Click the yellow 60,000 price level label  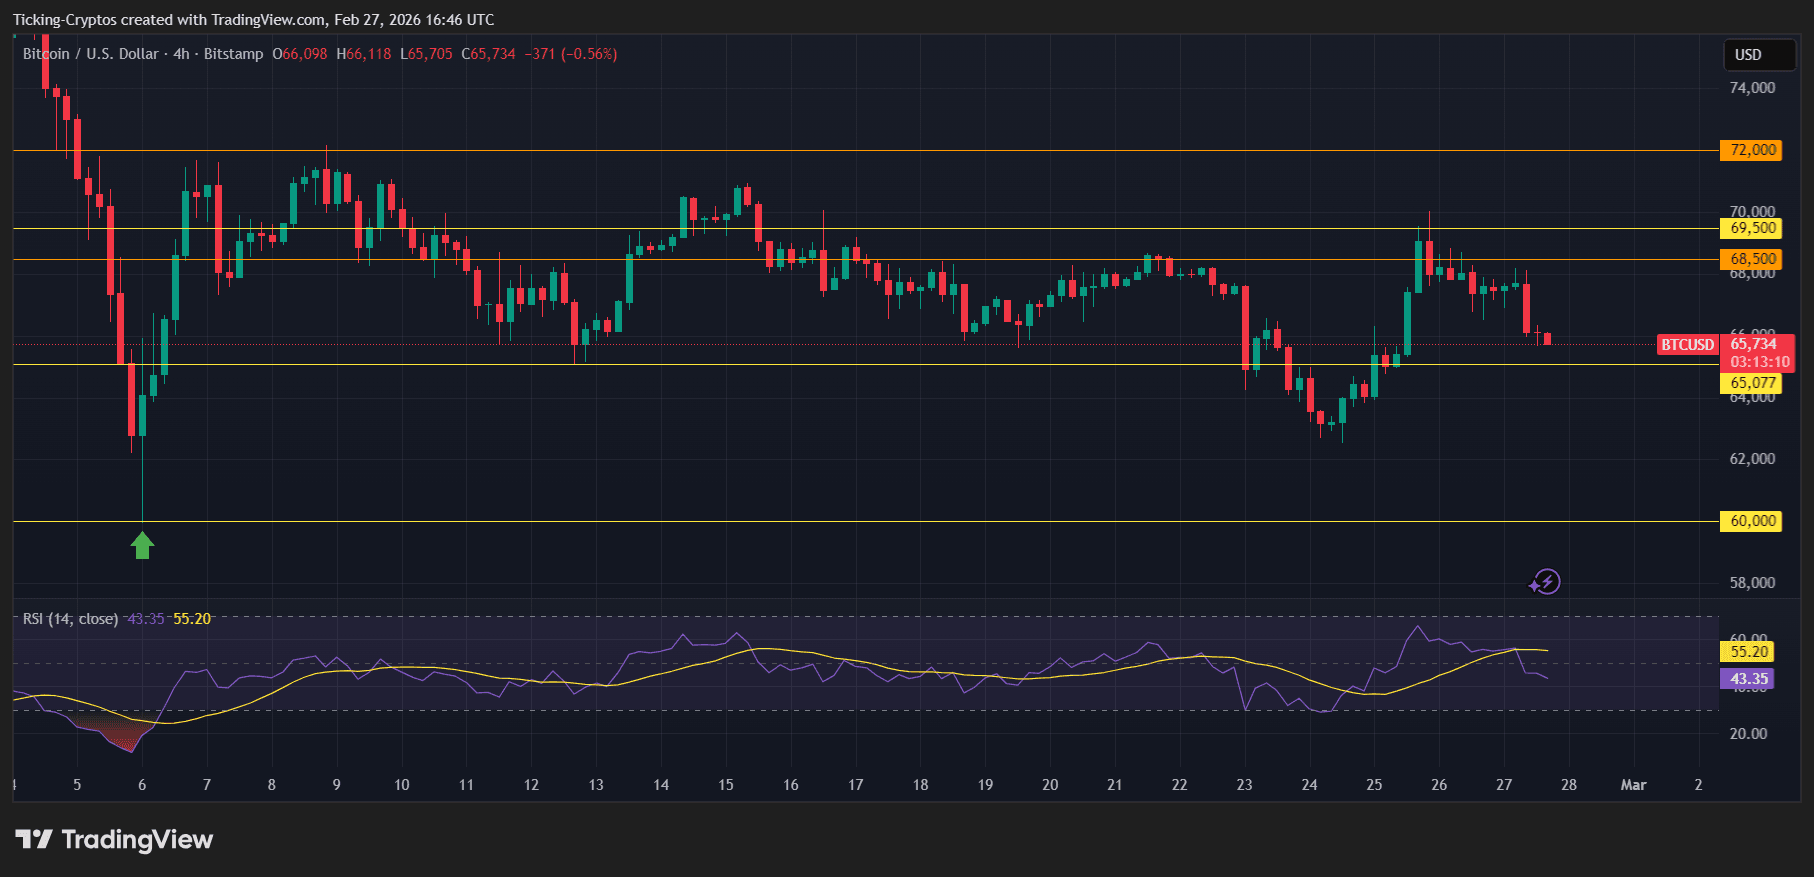pos(1753,521)
